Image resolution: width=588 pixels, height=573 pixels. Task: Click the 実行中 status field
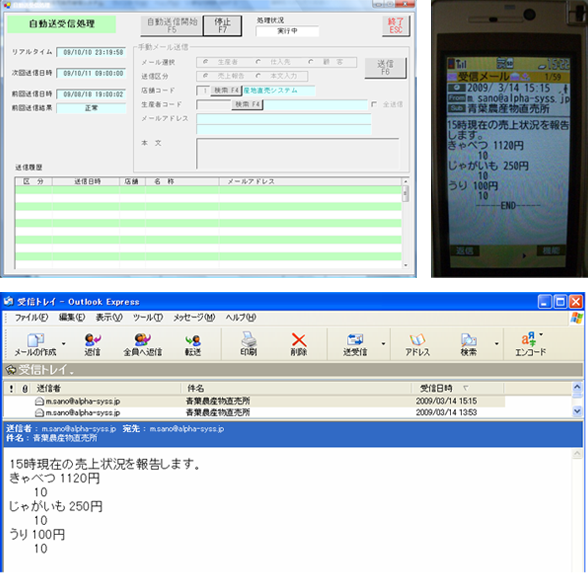[287, 31]
